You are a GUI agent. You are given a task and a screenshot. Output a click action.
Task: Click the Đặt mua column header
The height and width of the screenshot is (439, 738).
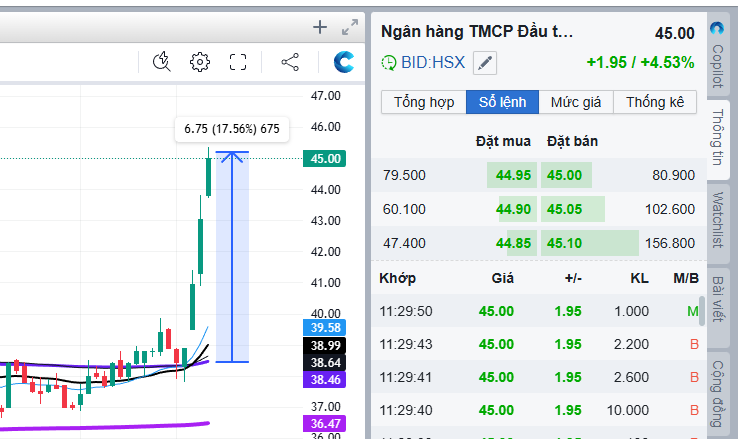tap(503, 141)
